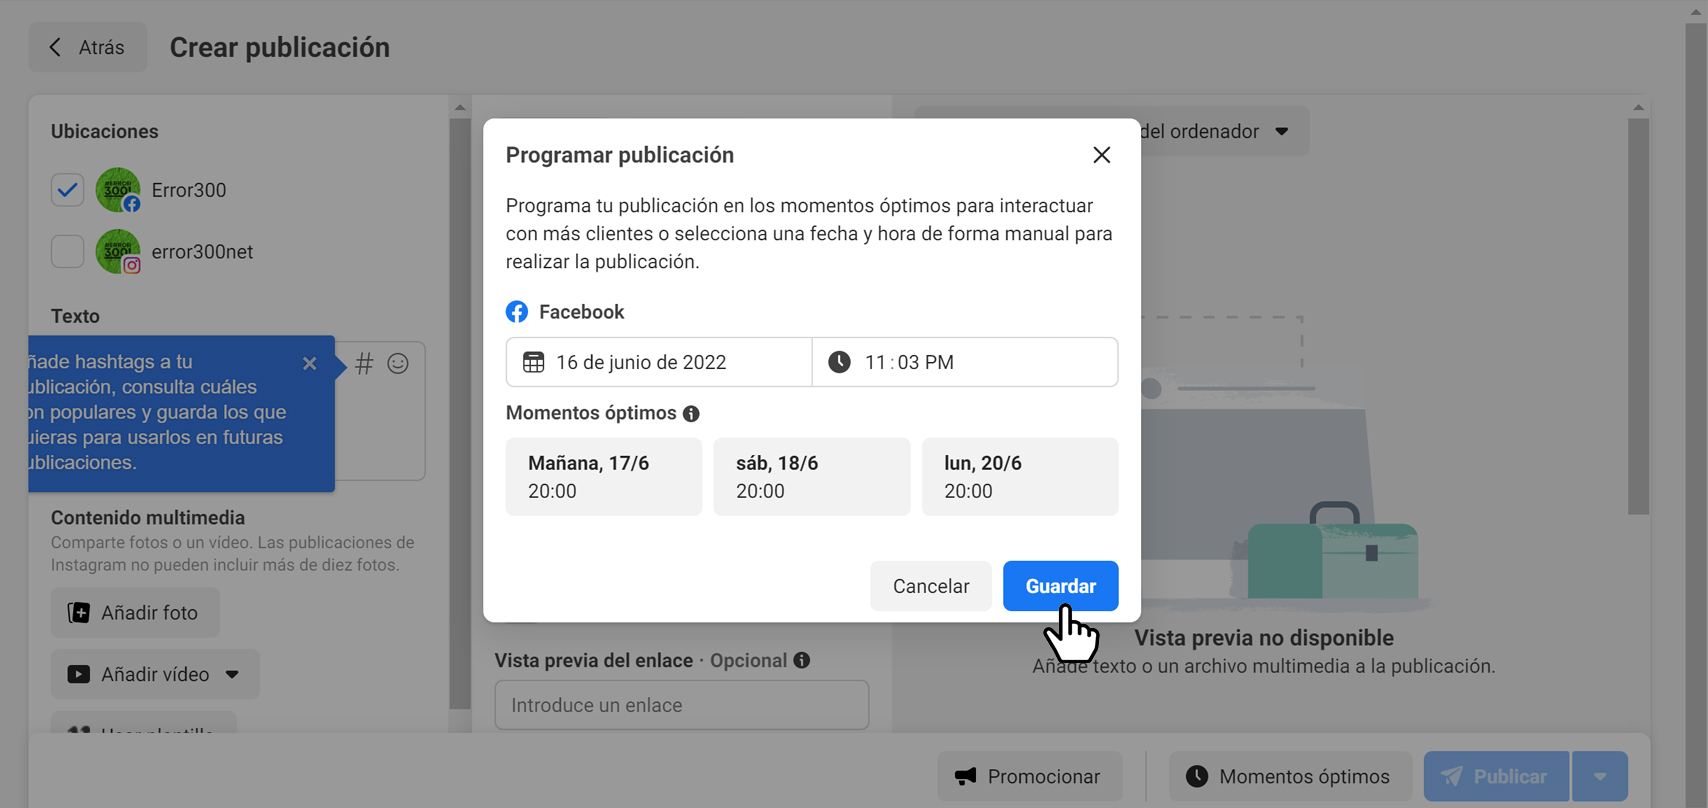
Task: Expand the Publicar options arrow
Action: 1600,776
